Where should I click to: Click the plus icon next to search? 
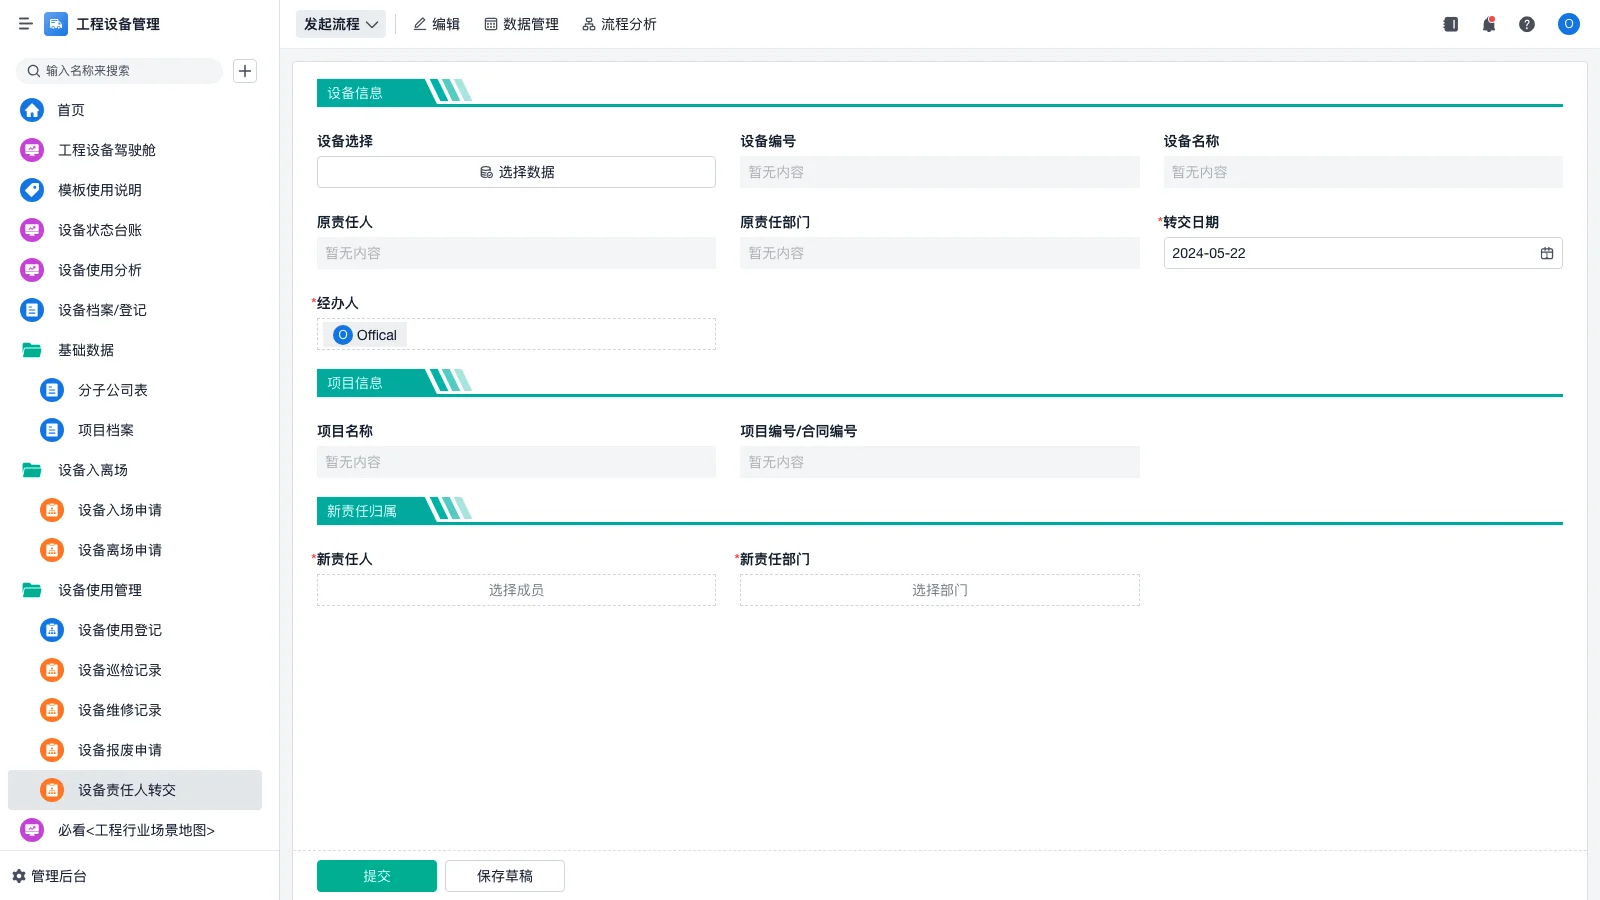[x=245, y=70]
